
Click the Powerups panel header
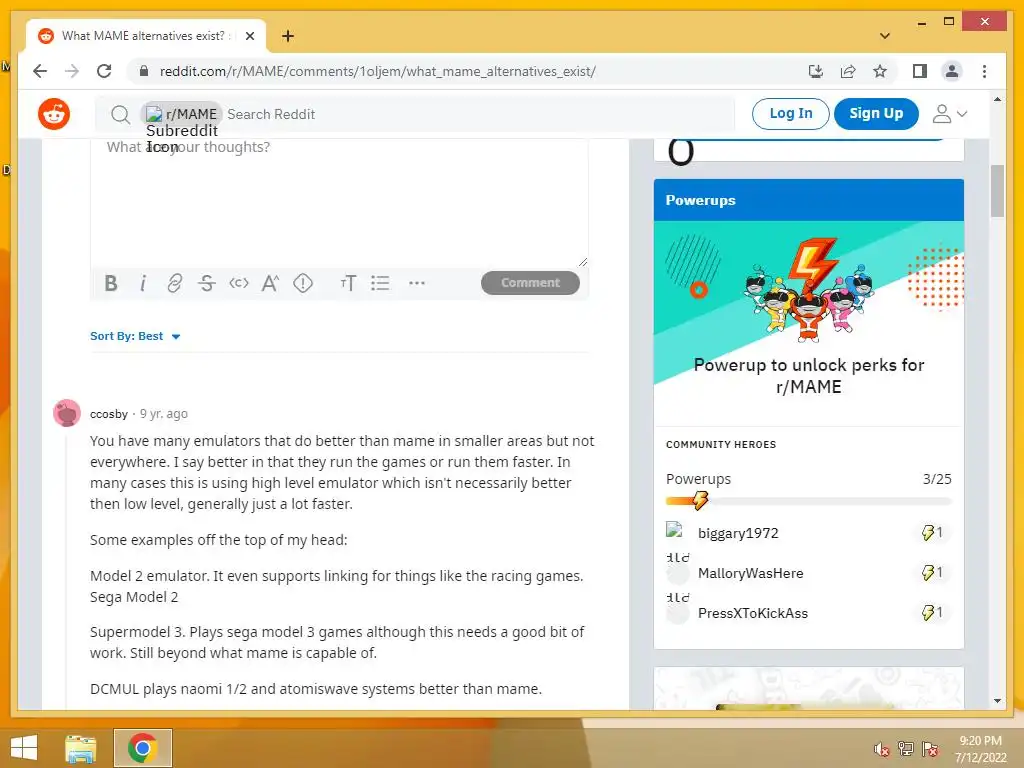[x=808, y=200]
